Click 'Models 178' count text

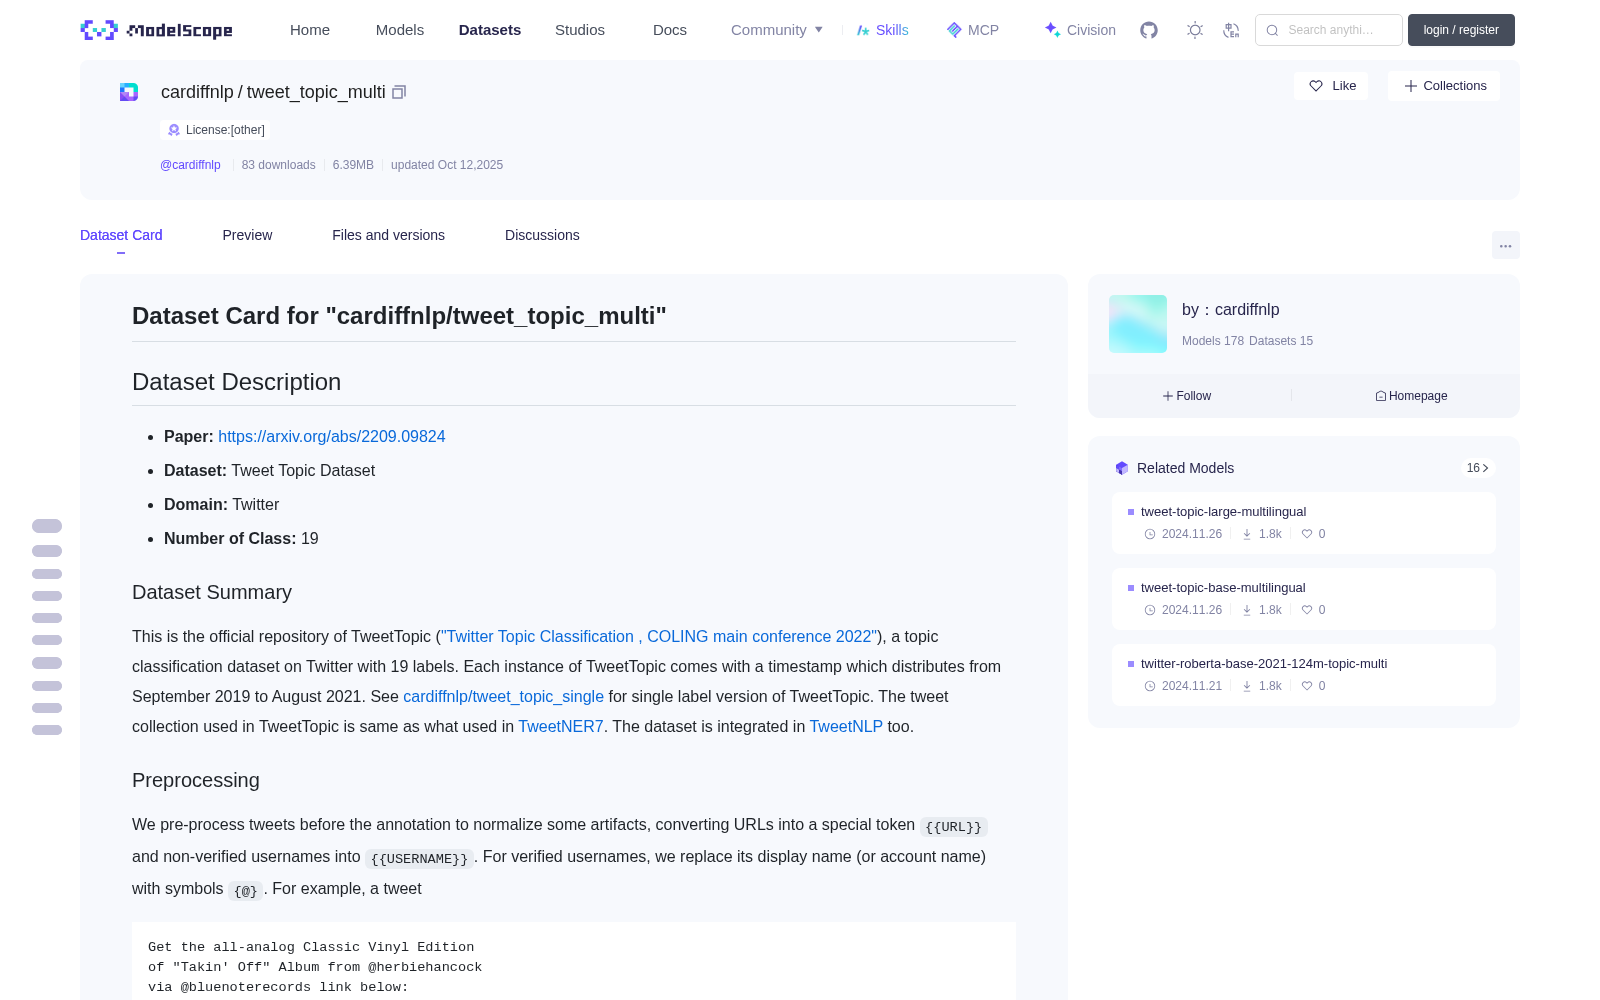coord(1213,341)
